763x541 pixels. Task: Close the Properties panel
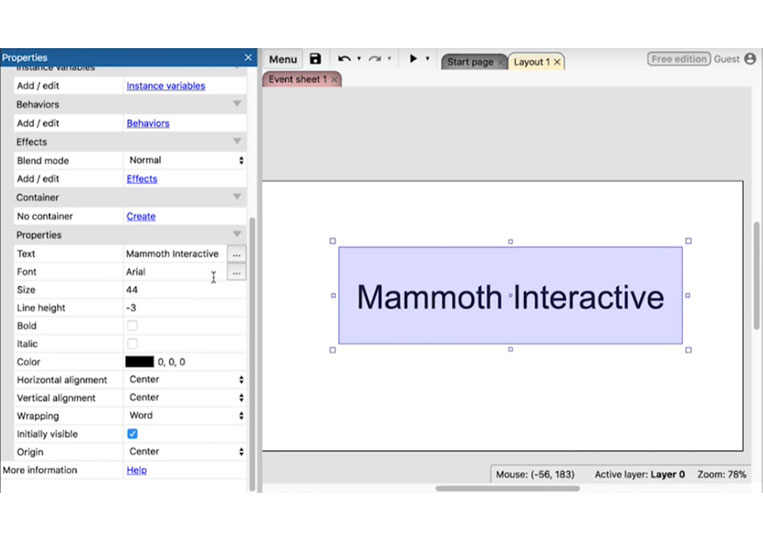(x=248, y=57)
